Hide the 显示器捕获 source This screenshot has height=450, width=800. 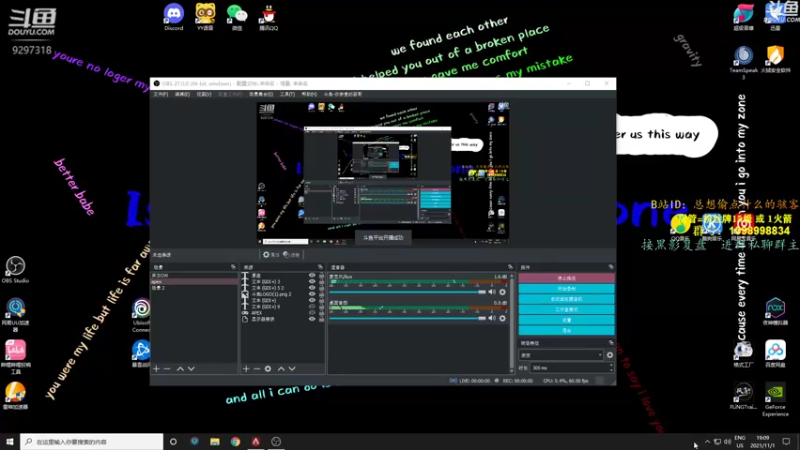[x=312, y=319]
